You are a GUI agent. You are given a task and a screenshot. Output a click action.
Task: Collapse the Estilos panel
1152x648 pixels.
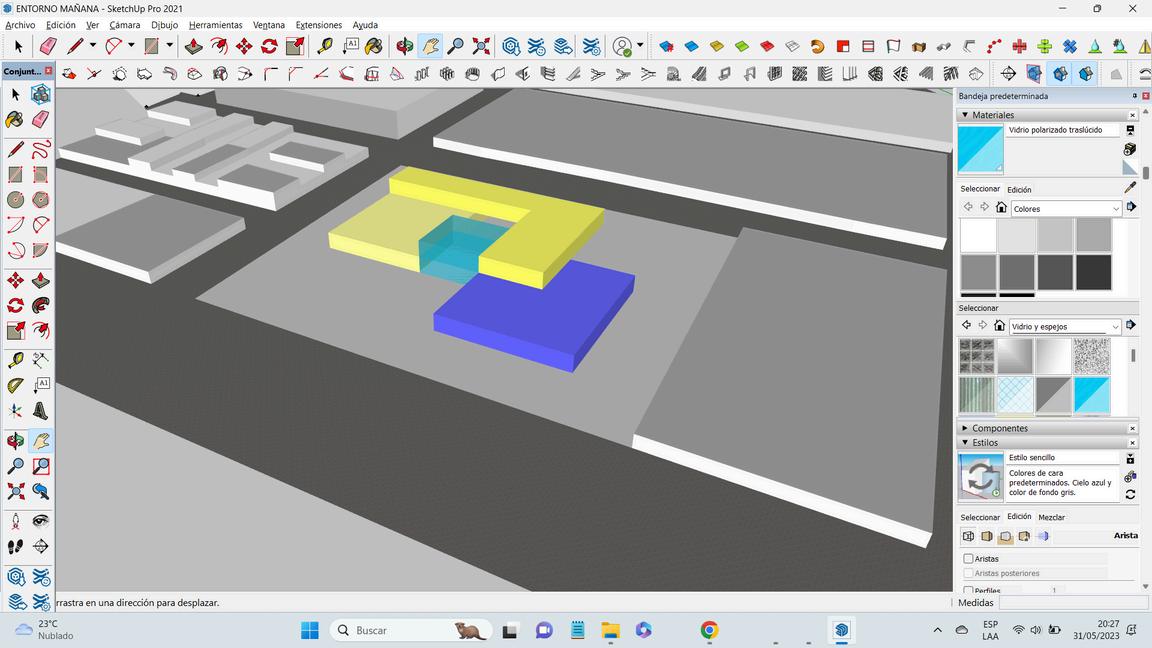[965, 442]
